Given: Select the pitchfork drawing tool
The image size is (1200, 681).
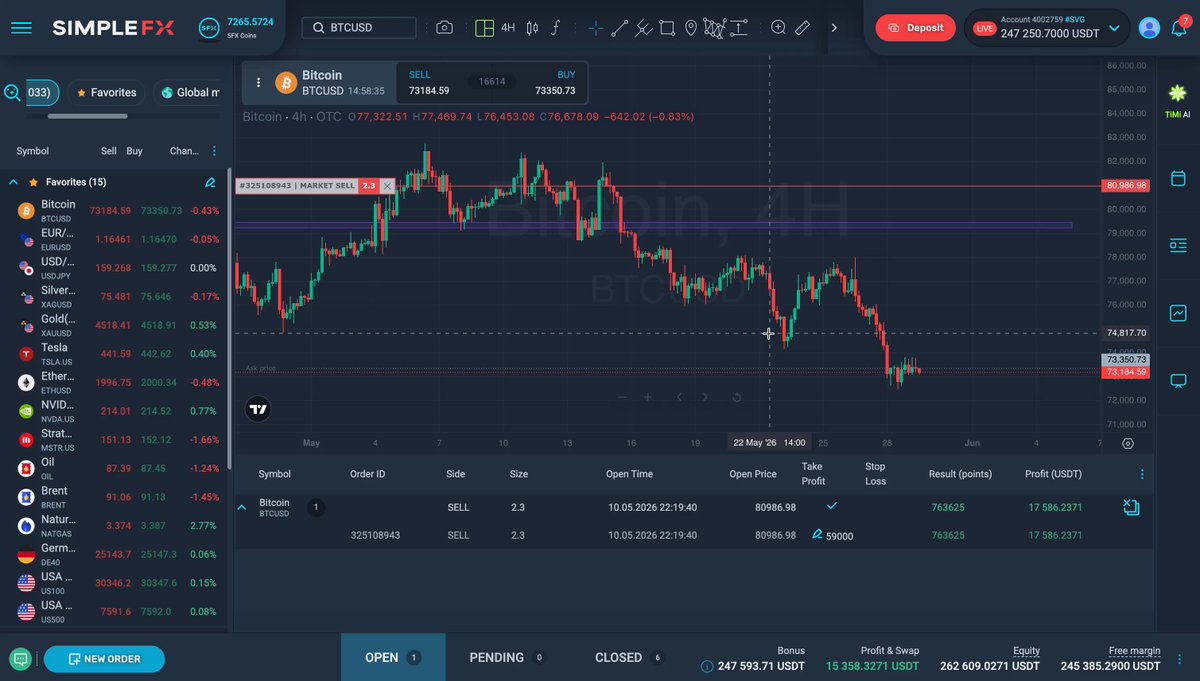Looking at the screenshot, I should pyautogui.click(x=644, y=28).
